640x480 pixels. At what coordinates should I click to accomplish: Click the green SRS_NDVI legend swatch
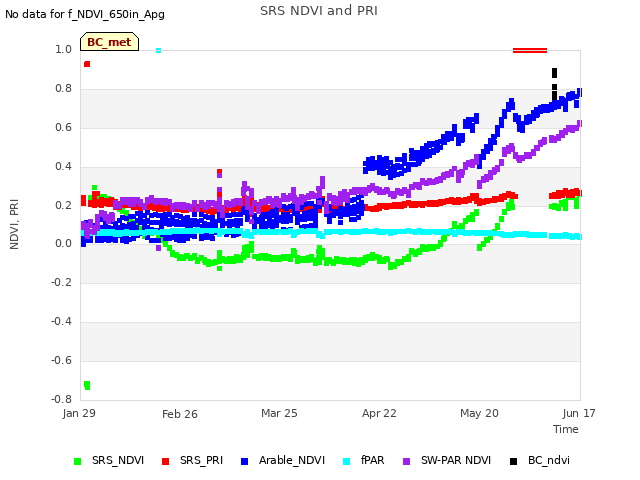pyautogui.click(x=78, y=461)
